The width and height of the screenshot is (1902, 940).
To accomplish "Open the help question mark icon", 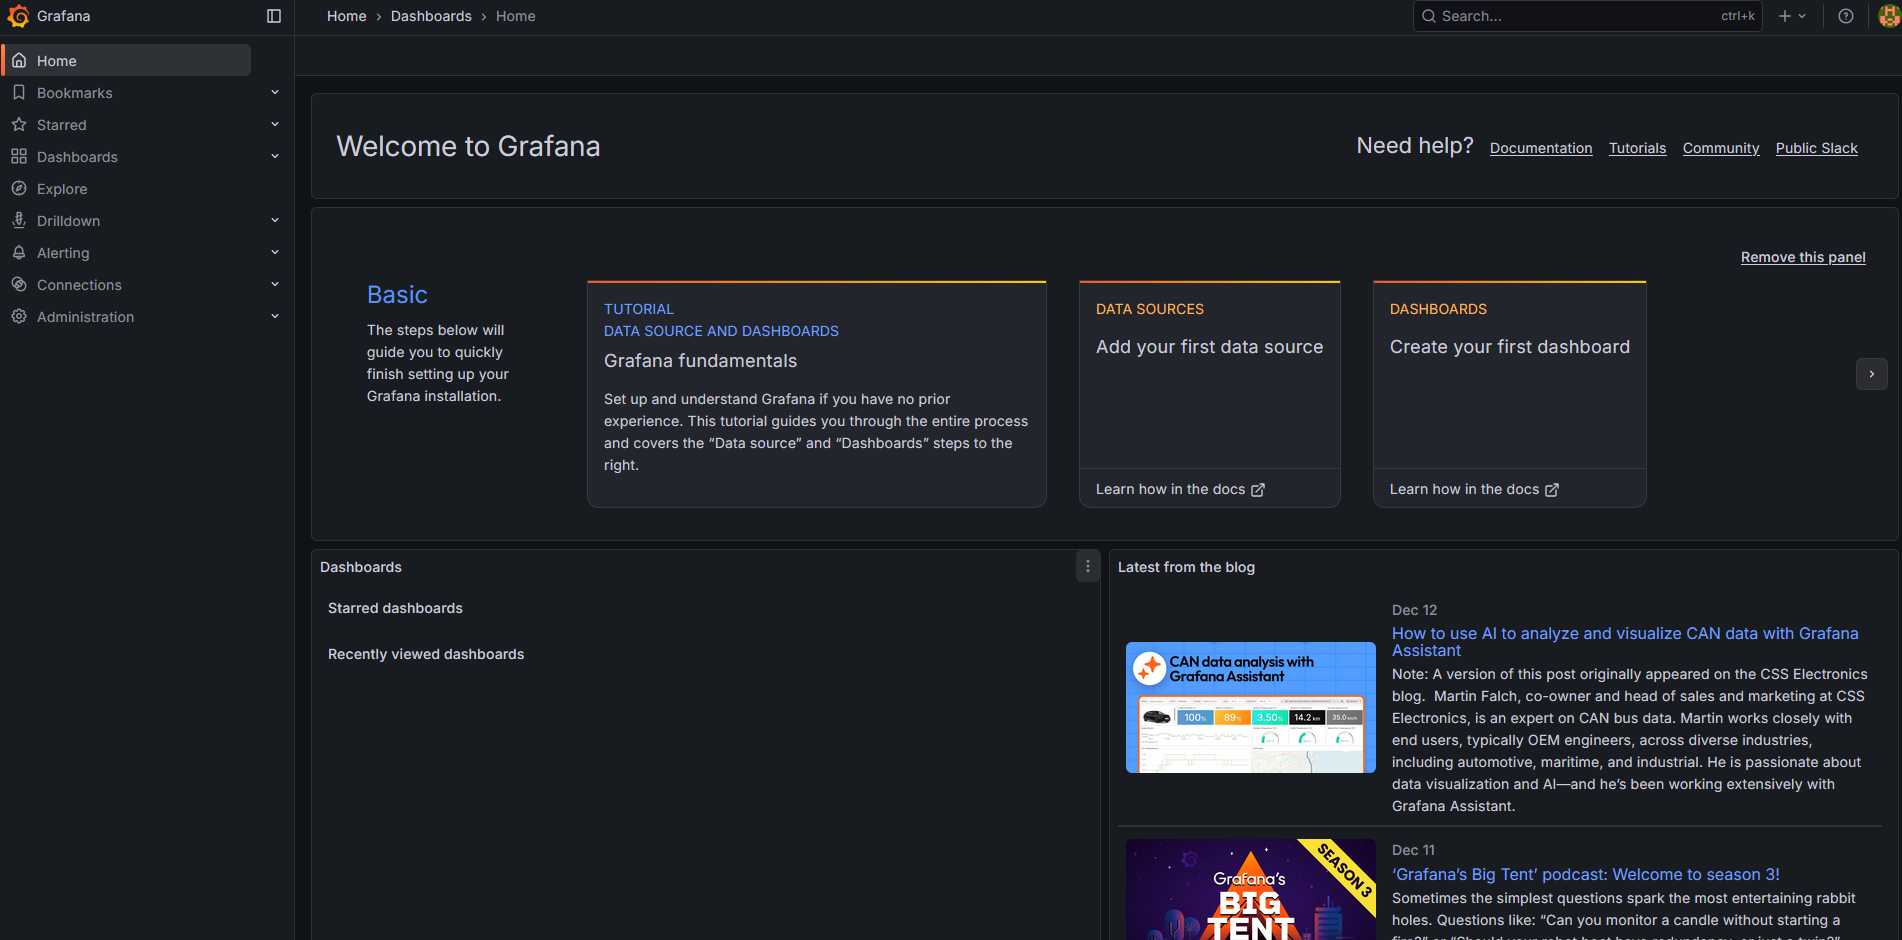I will click(1846, 16).
